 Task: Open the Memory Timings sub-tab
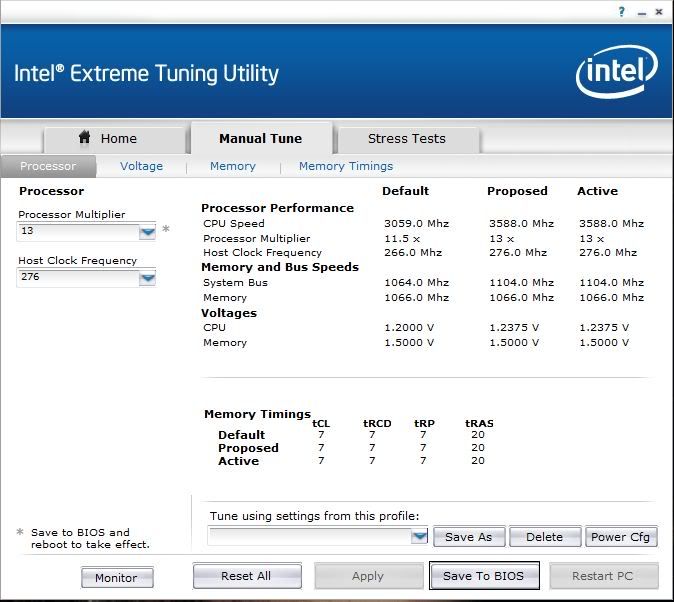(346, 166)
